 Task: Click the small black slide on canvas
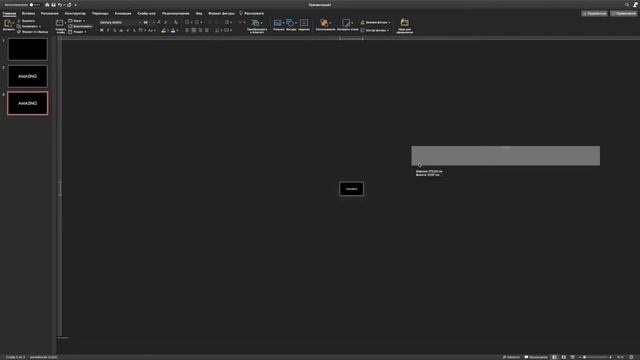pyautogui.click(x=351, y=189)
